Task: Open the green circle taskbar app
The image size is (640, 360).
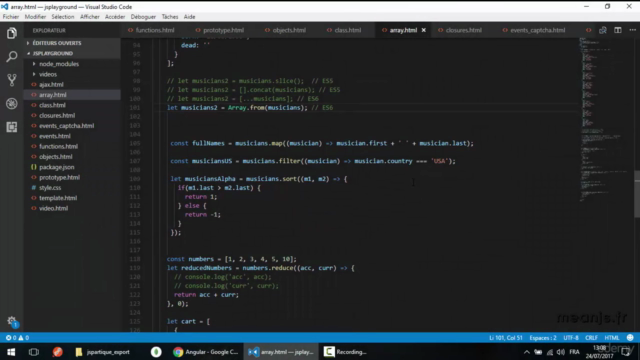Action: (x=156, y=352)
